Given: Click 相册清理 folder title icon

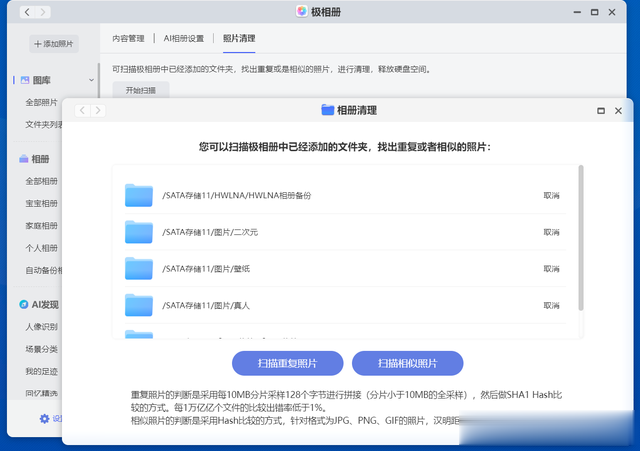Looking at the screenshot, I should point(327,110).
